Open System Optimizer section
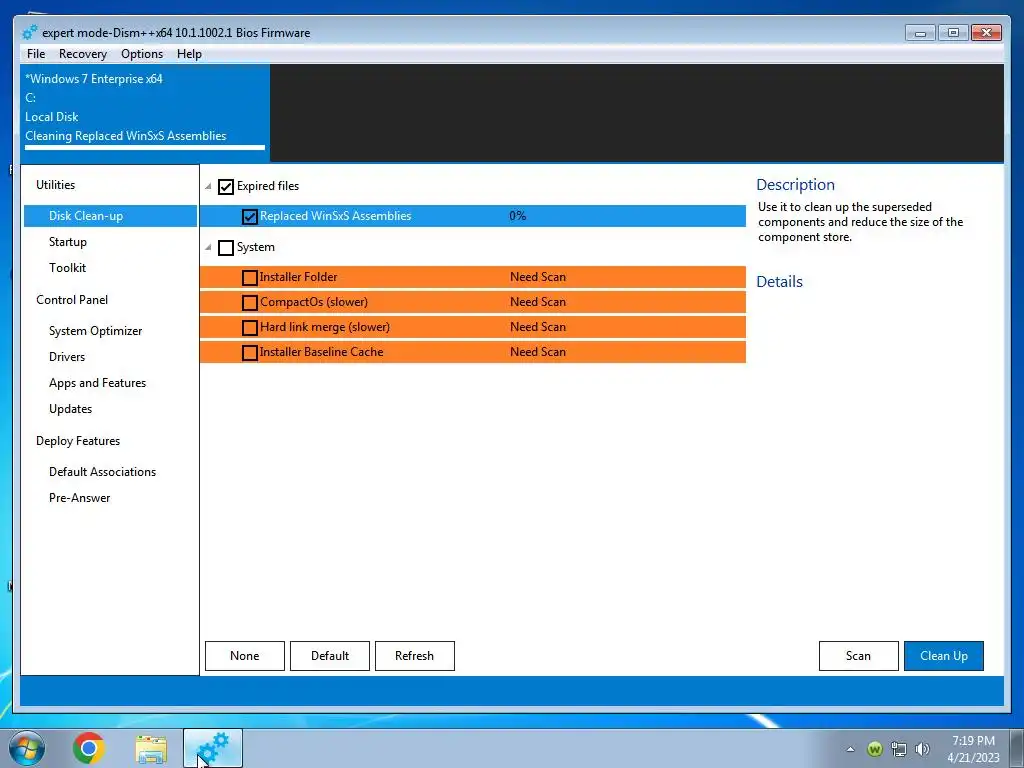This screenshot has height=768, width=1024. pos(95,330)
